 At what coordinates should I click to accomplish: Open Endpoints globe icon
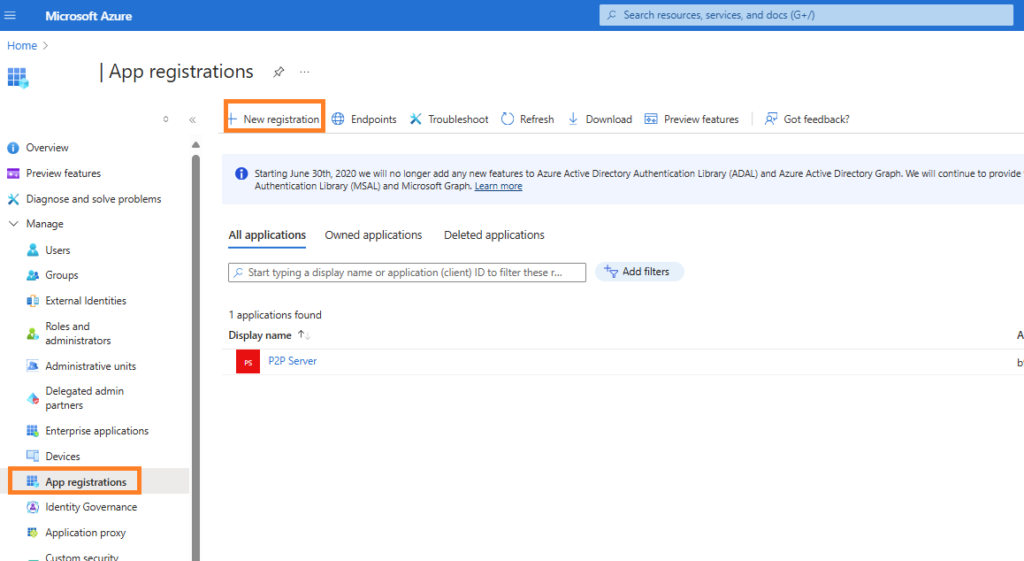[338, 119]
